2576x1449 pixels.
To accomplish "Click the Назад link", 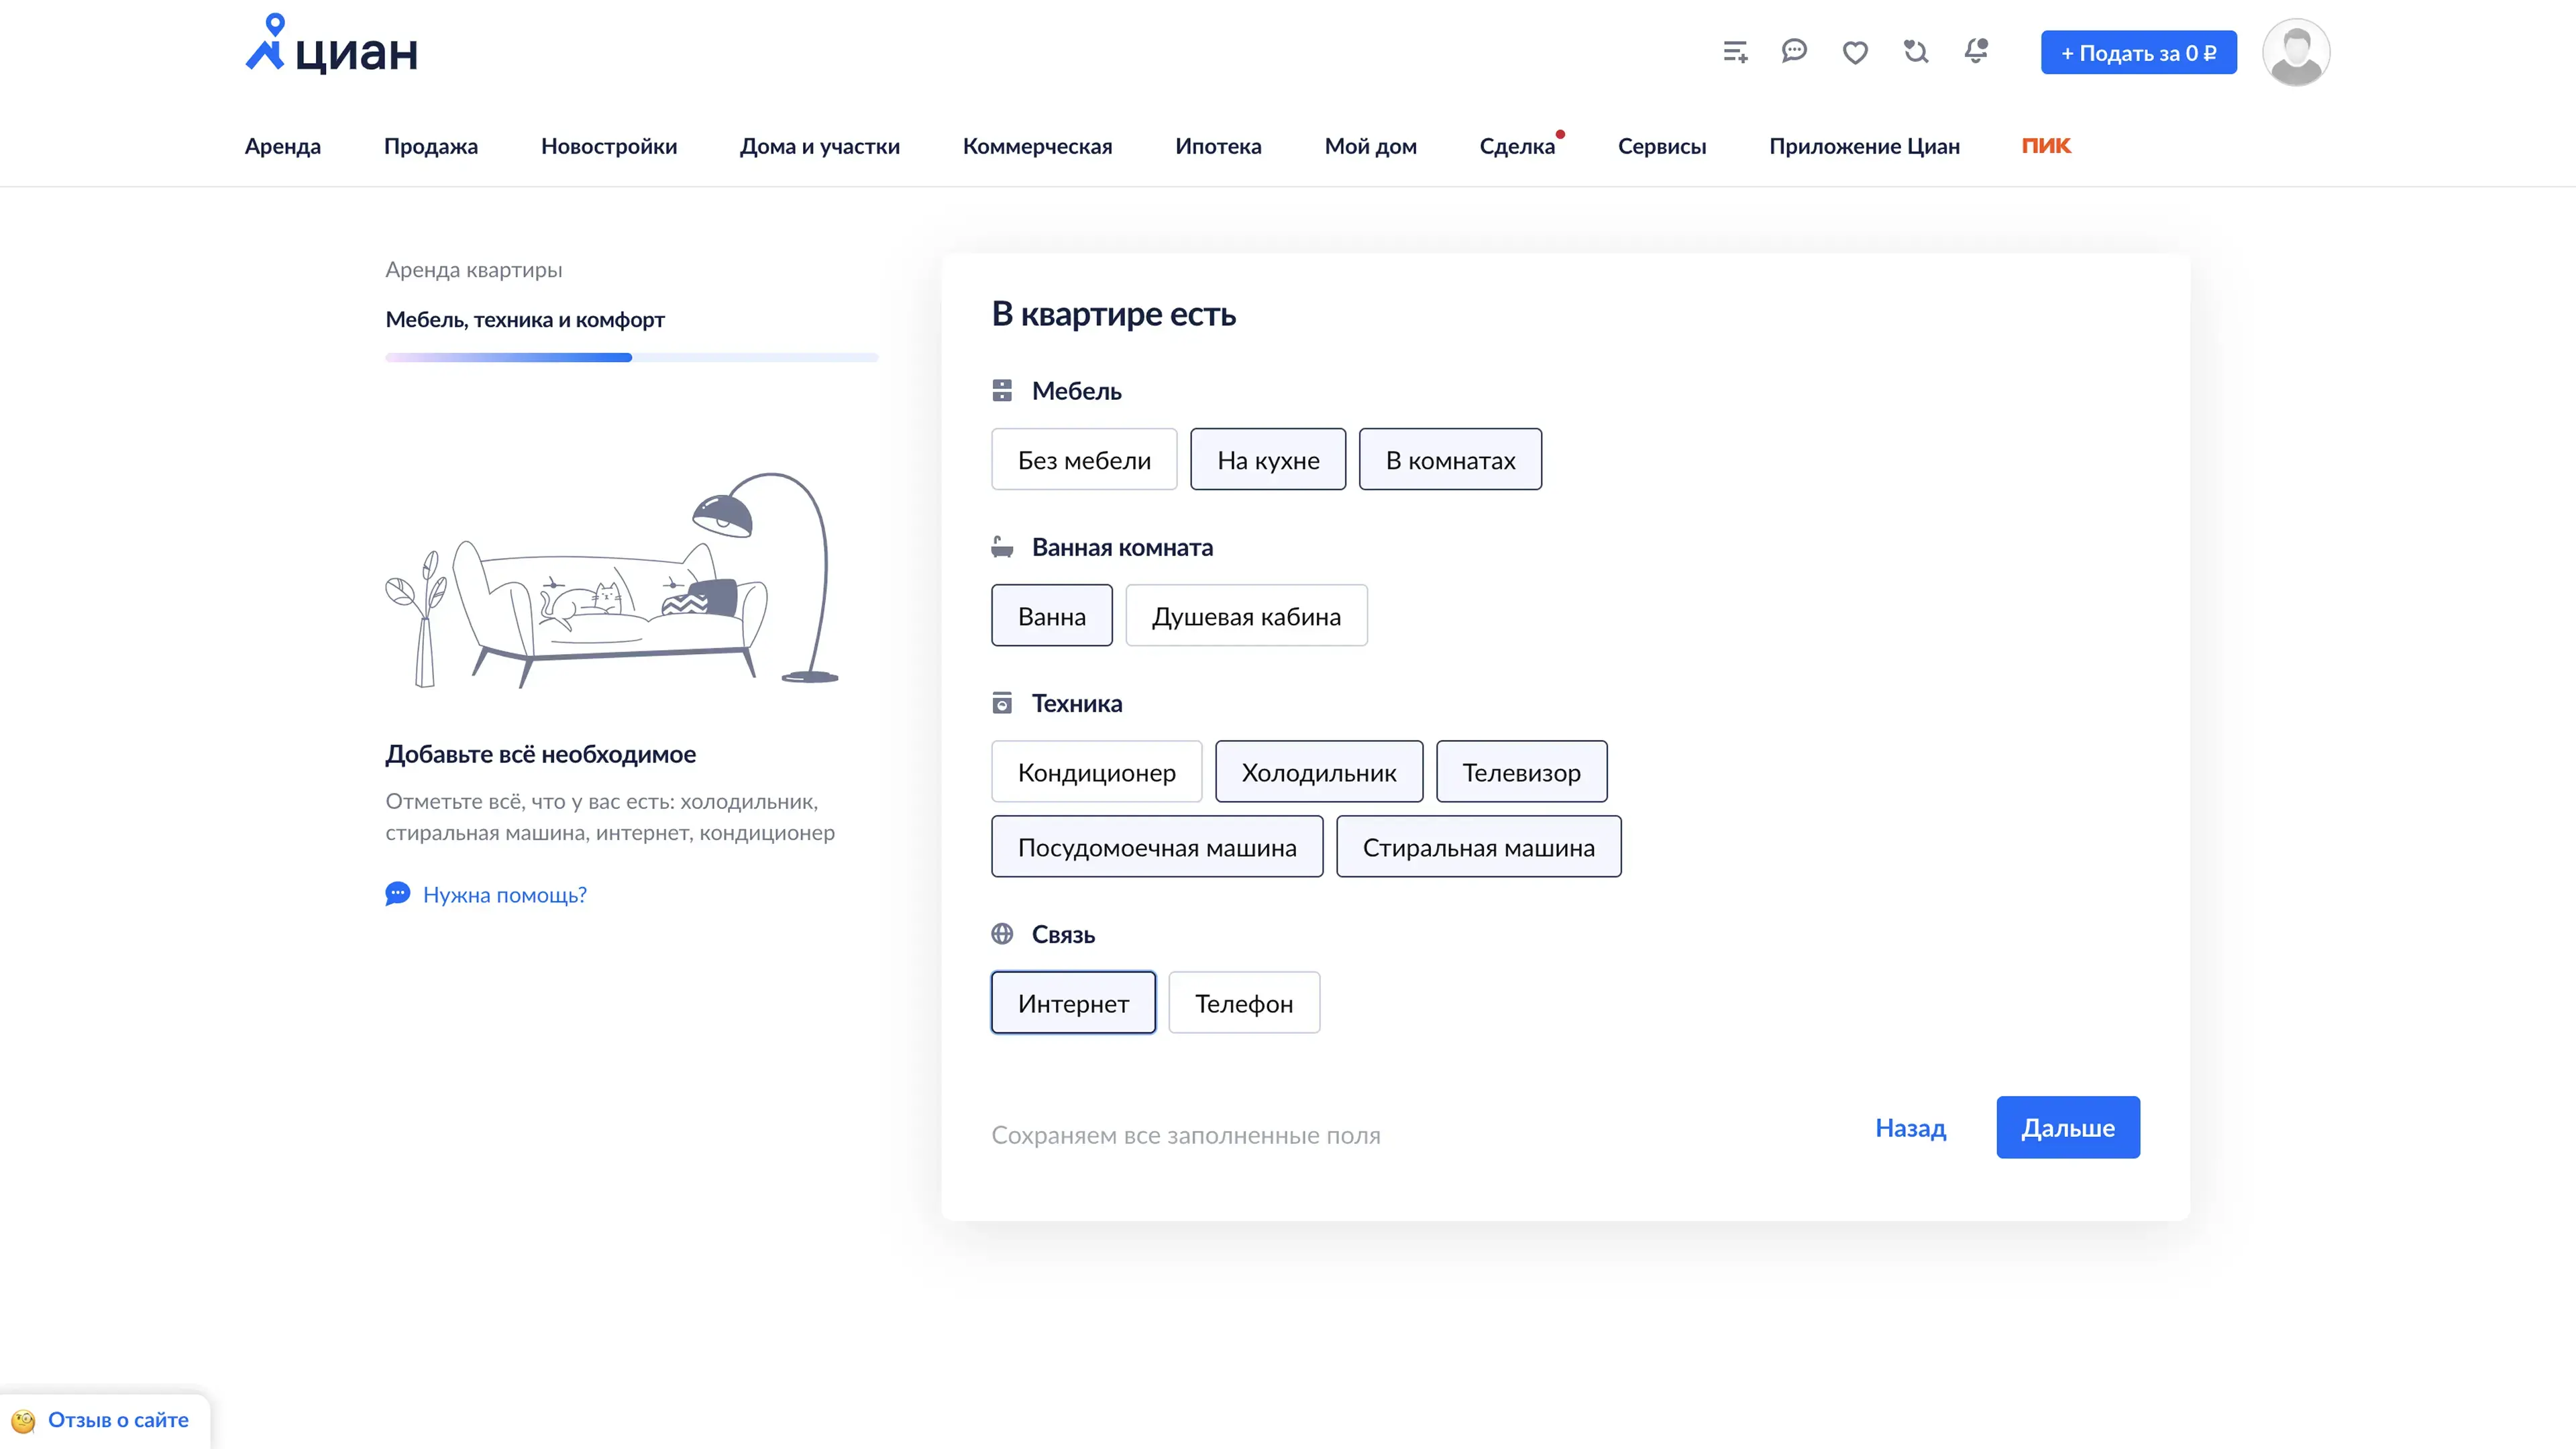I will point(1910,1128).
